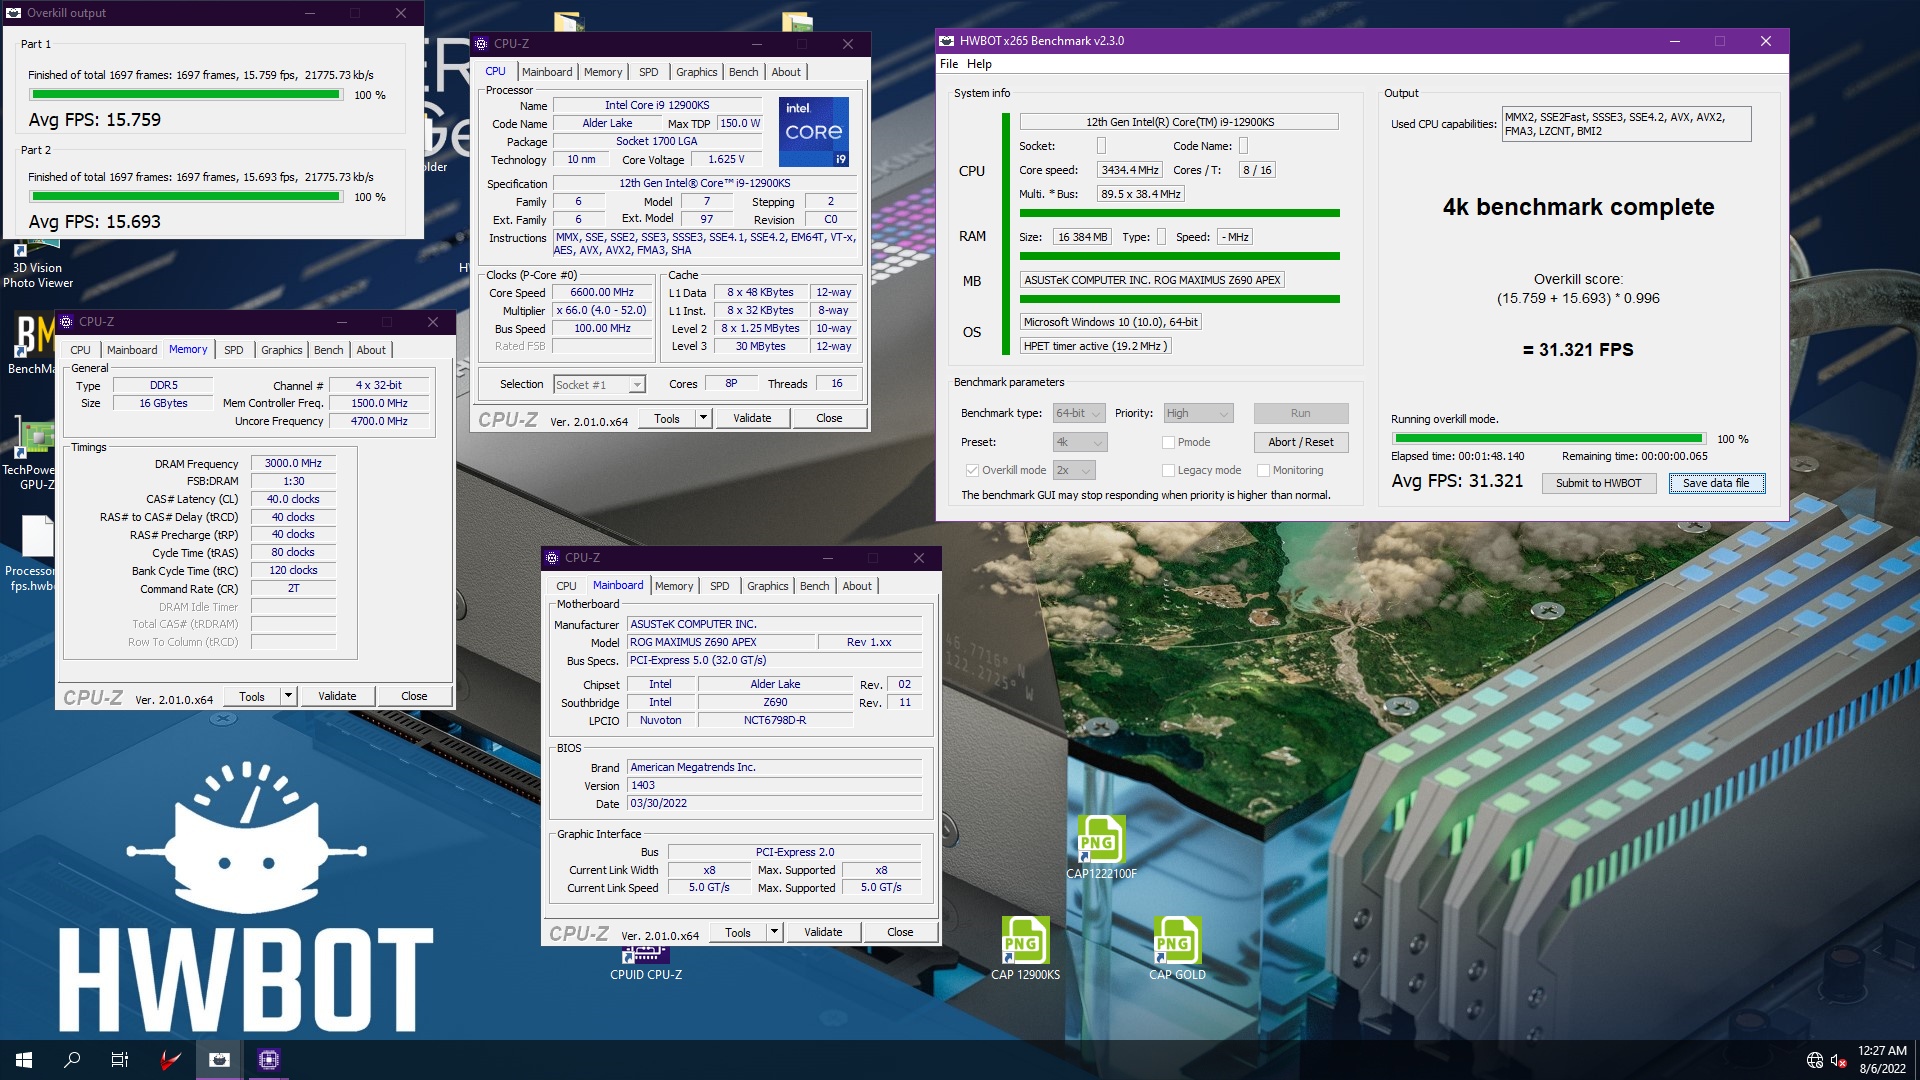
Task: Open the Preset 4k dropdown
Action: tap(1079, 442)
